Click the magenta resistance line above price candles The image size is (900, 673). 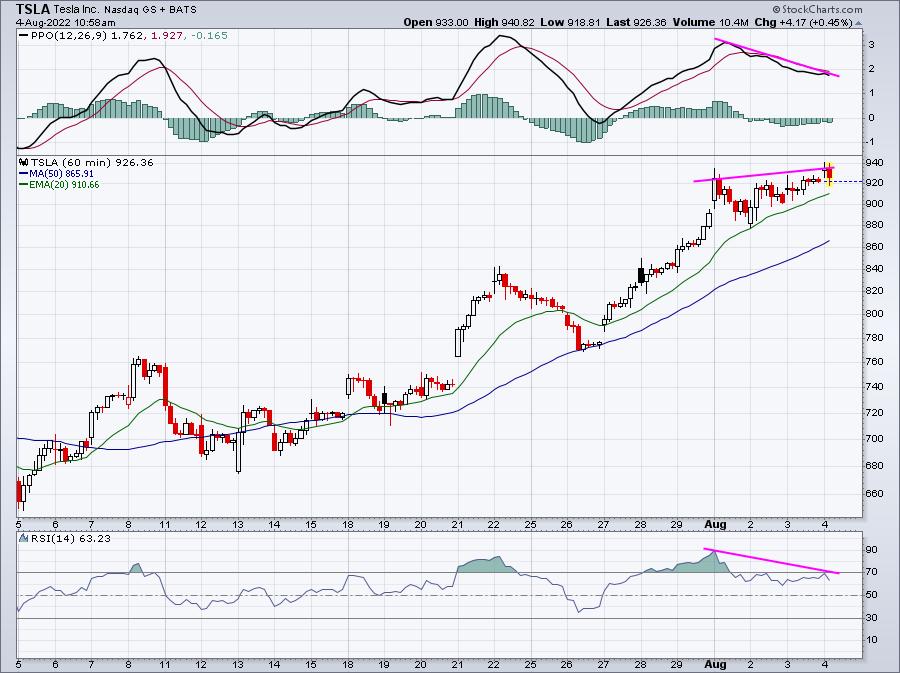click(x=764, y=174)
